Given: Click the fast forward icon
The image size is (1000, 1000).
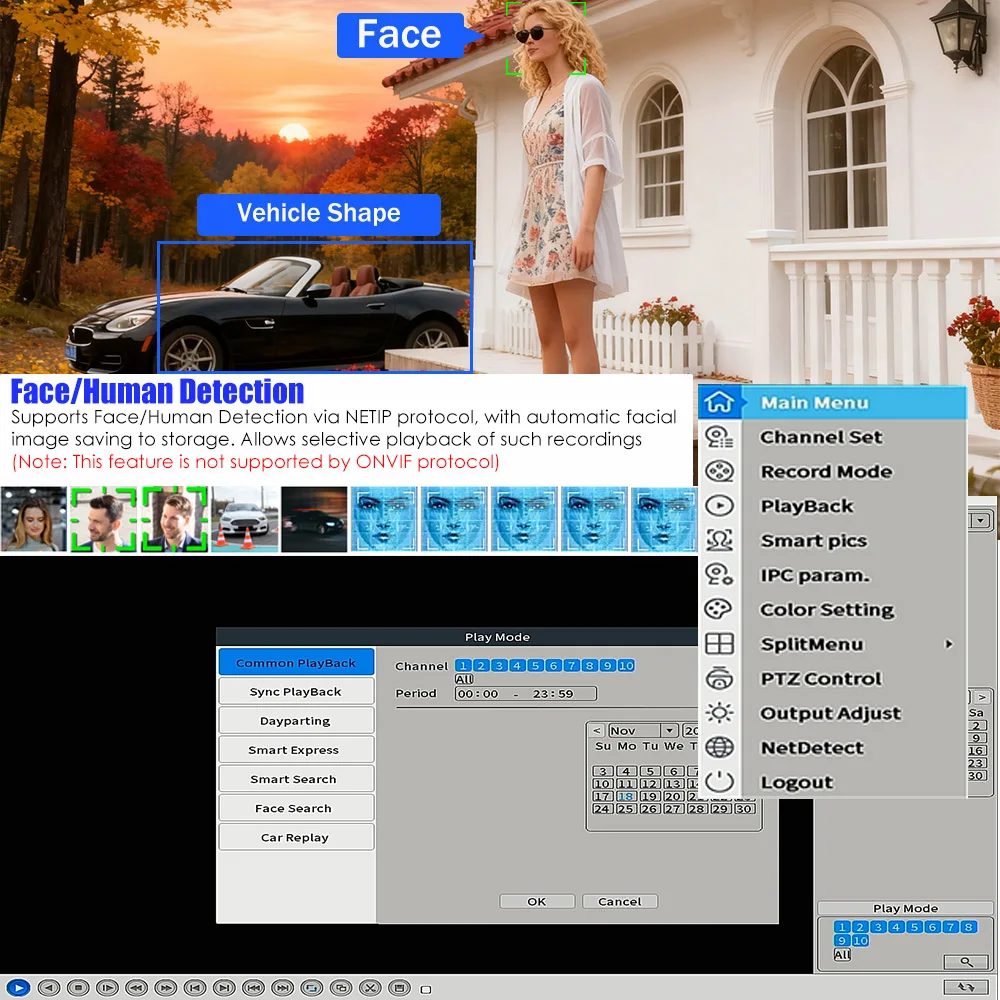Looking at the screenshot, I should click(165, 988).
